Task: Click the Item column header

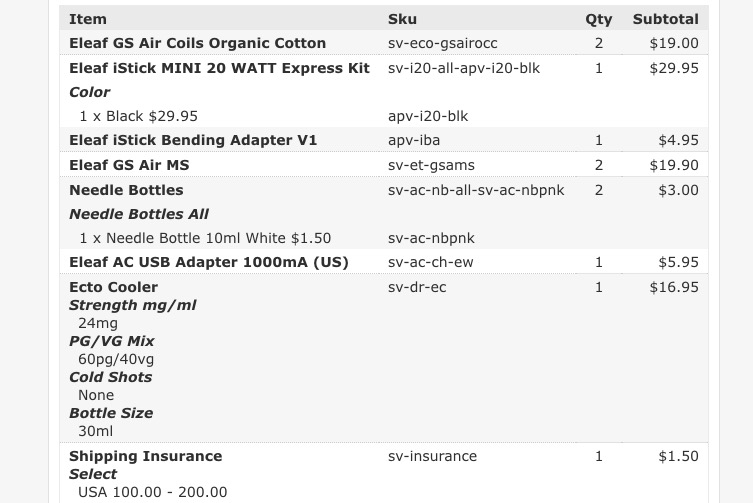Action: coord(88,19)
